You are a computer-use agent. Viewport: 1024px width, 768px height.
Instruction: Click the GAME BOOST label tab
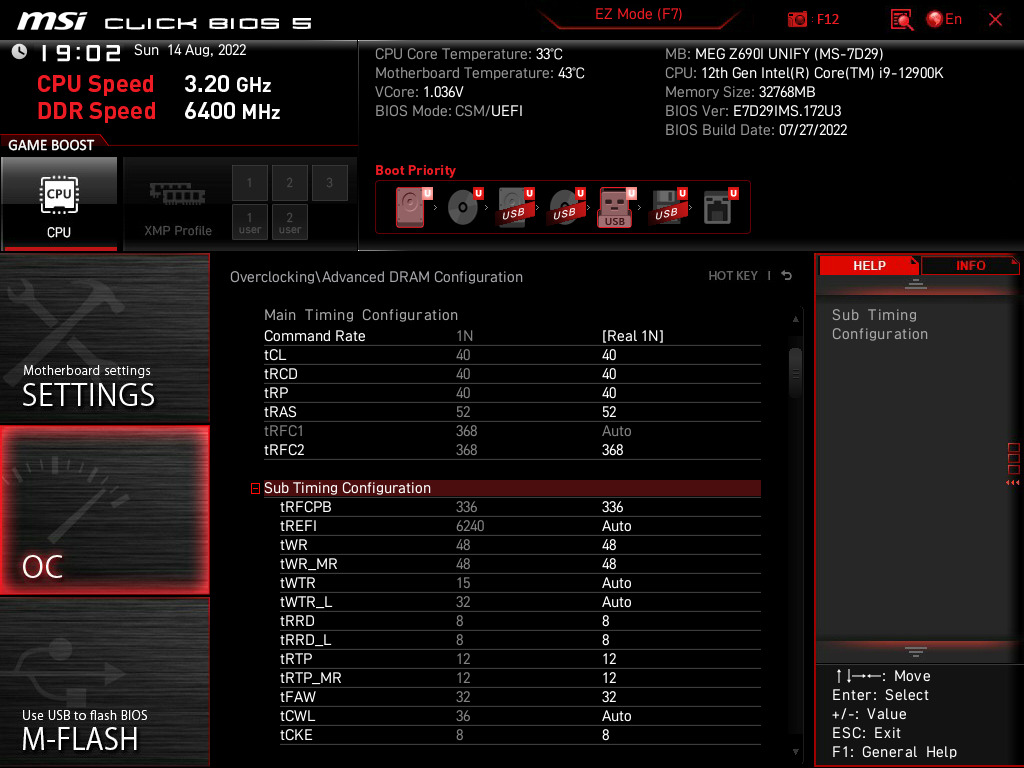[51, 145]
